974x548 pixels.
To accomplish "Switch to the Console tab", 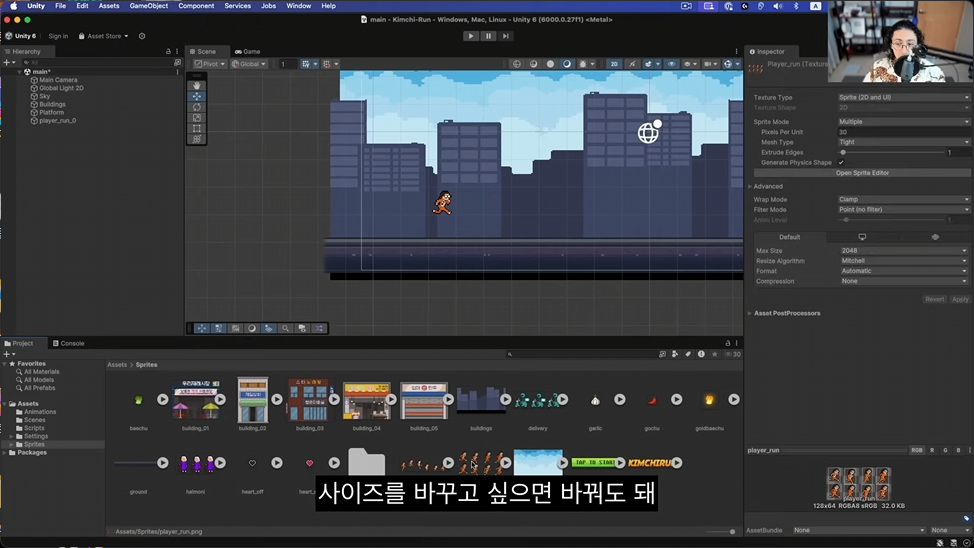I will (68, 343).
